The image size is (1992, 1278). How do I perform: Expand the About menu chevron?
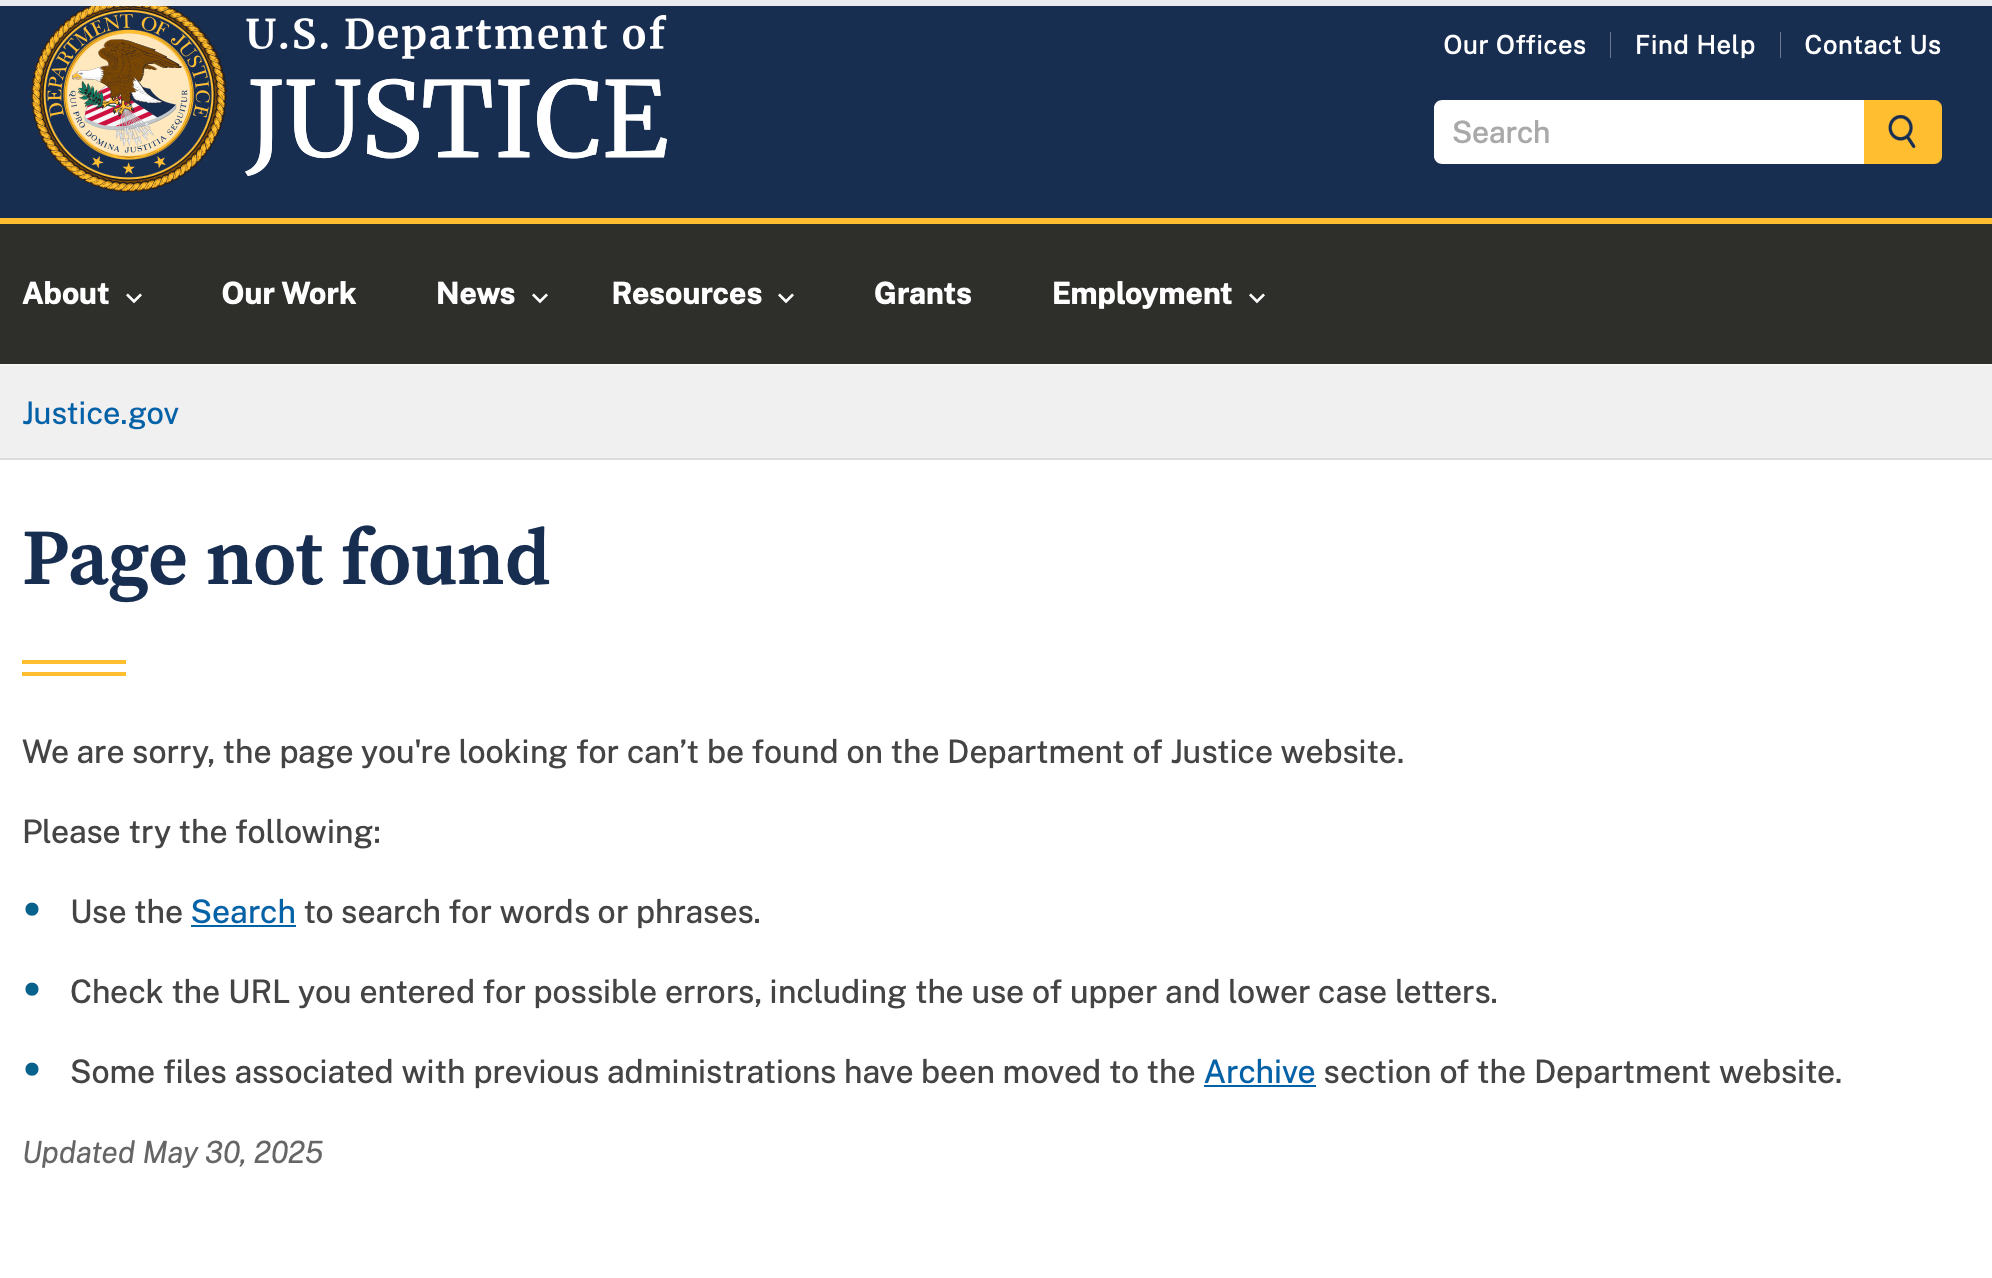click(x=134, y=297)
